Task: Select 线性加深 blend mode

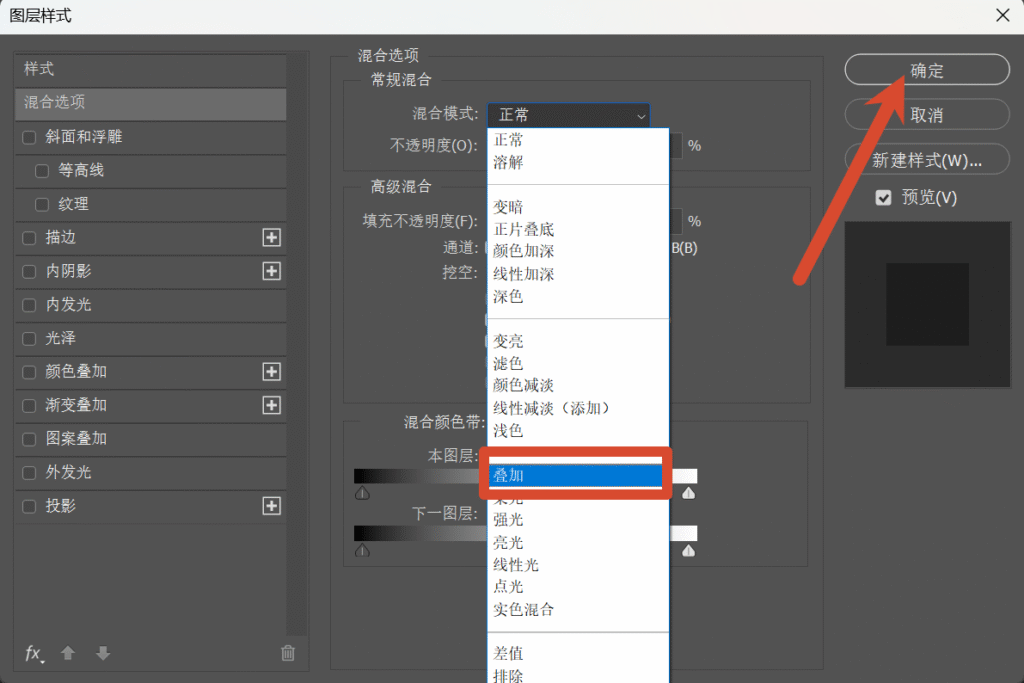Action: click(578, 274)
